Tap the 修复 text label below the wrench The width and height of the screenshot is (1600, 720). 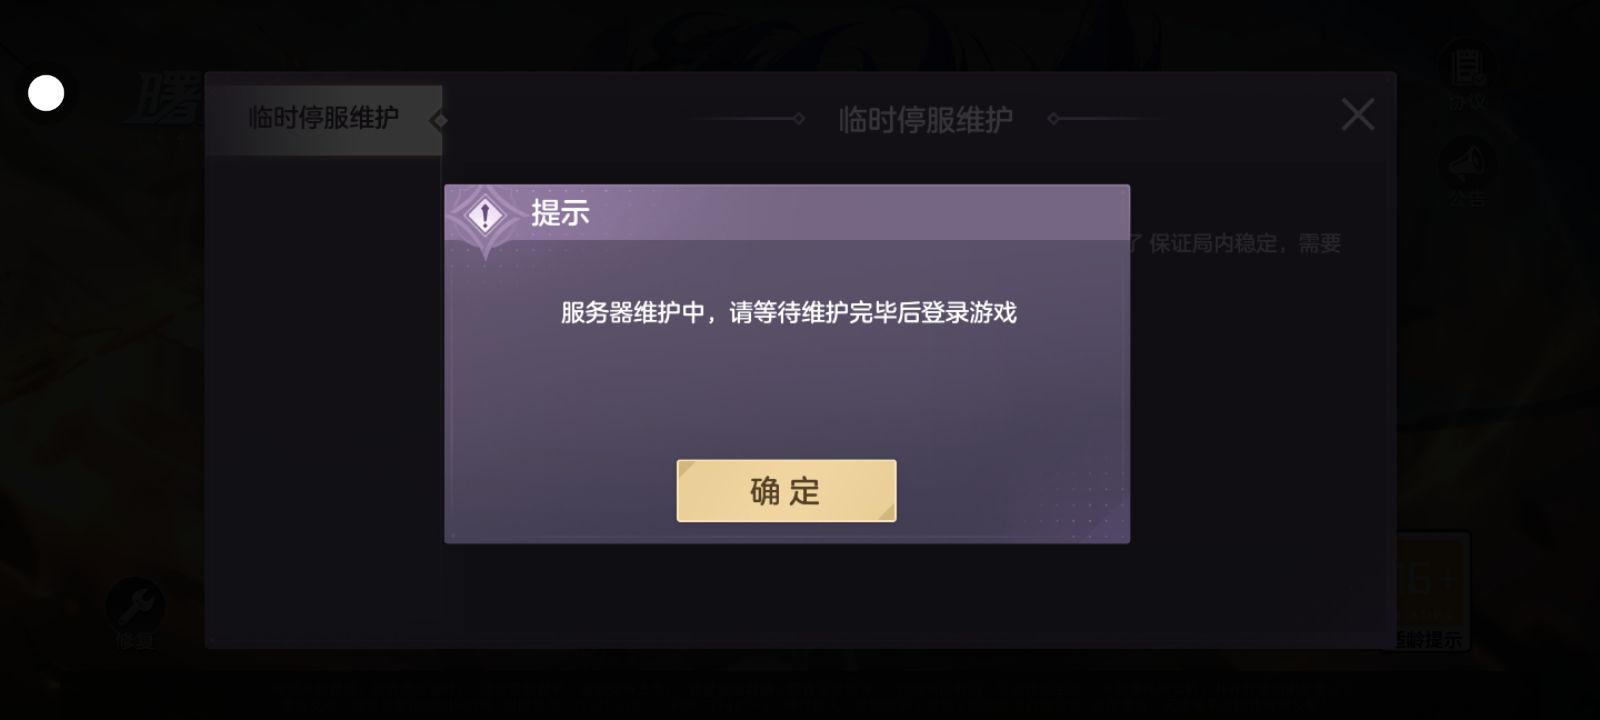click(134, 641)
